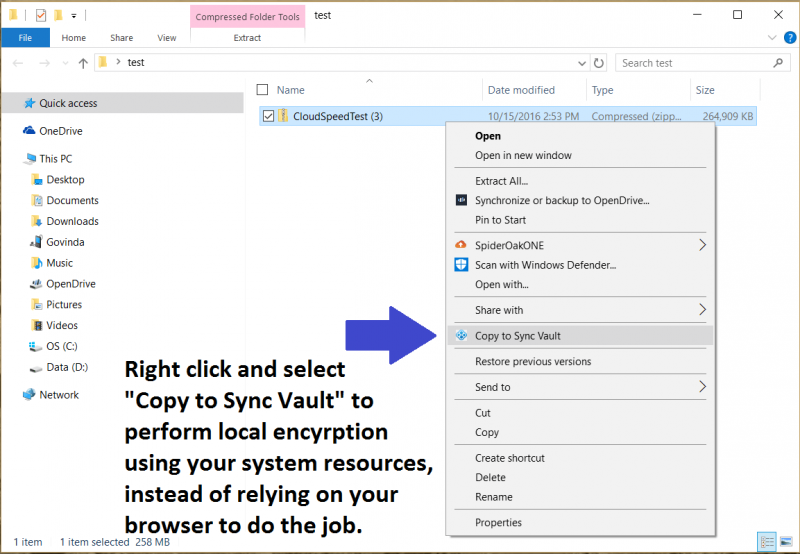
Task: Open the address bar history dropdown
Action: pyautogui.click(x=582, y=63)
